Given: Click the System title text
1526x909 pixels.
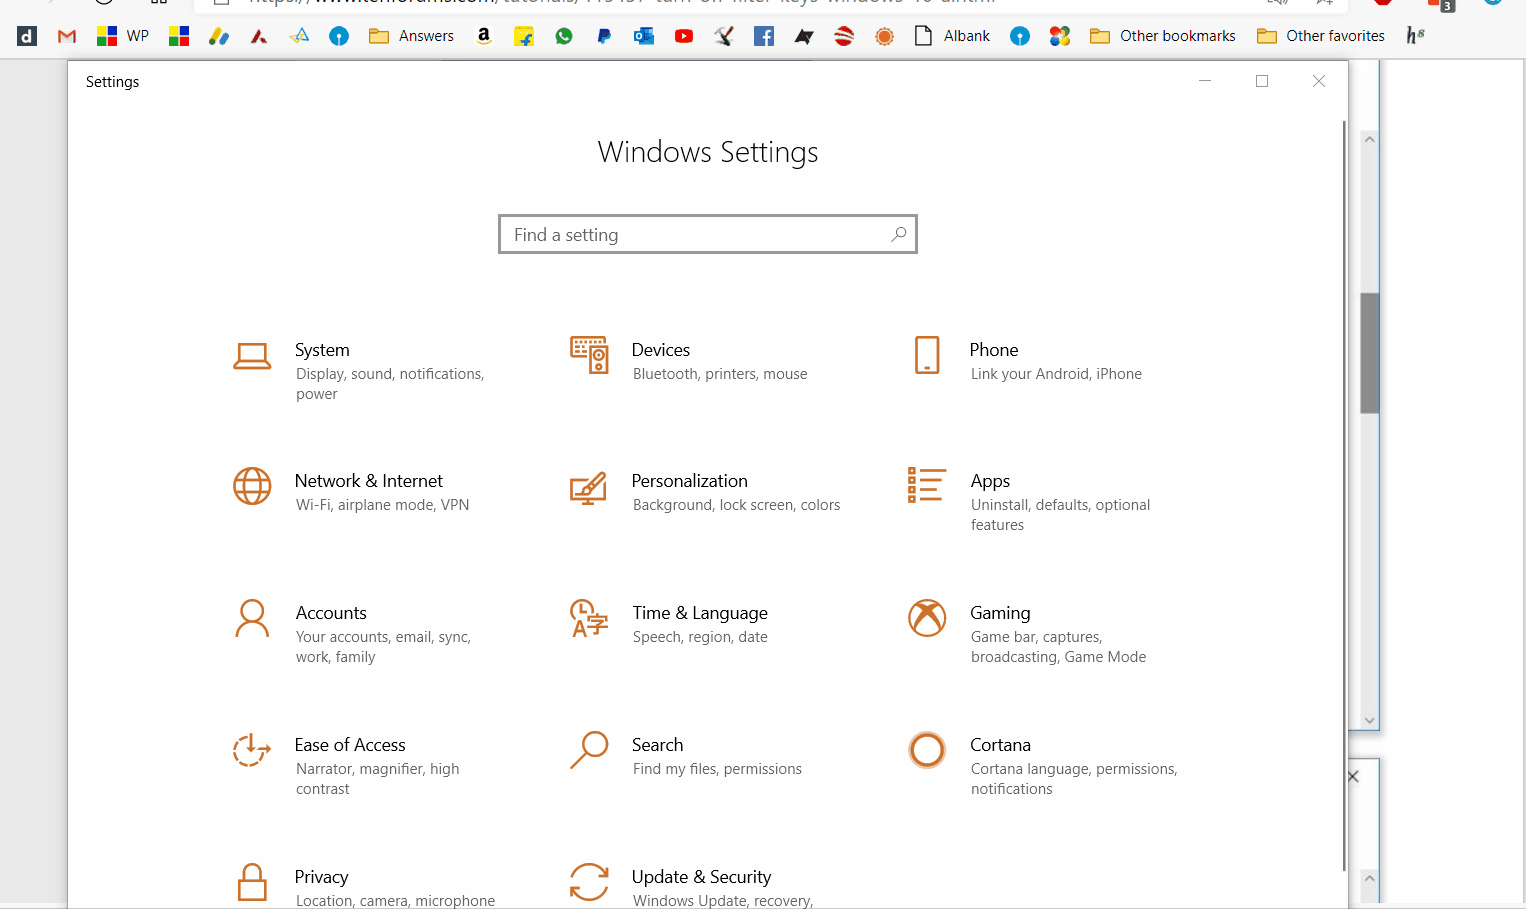Looking at the screenshot, I should click(322, 350).
